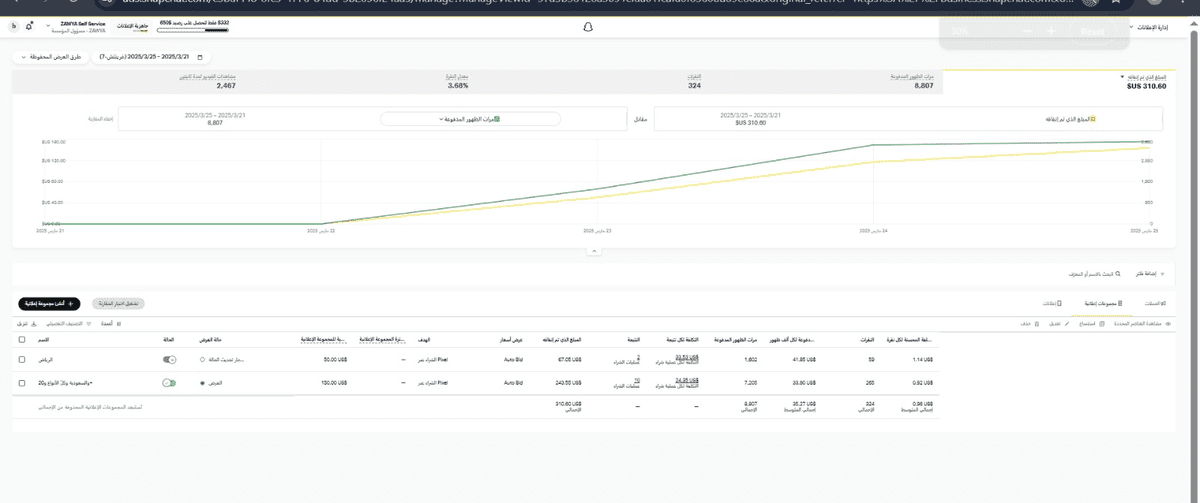Open the paid impressions metric dropdown
Screen dimensions: 1200x503
pyautogui.click(x=470, y=119)
